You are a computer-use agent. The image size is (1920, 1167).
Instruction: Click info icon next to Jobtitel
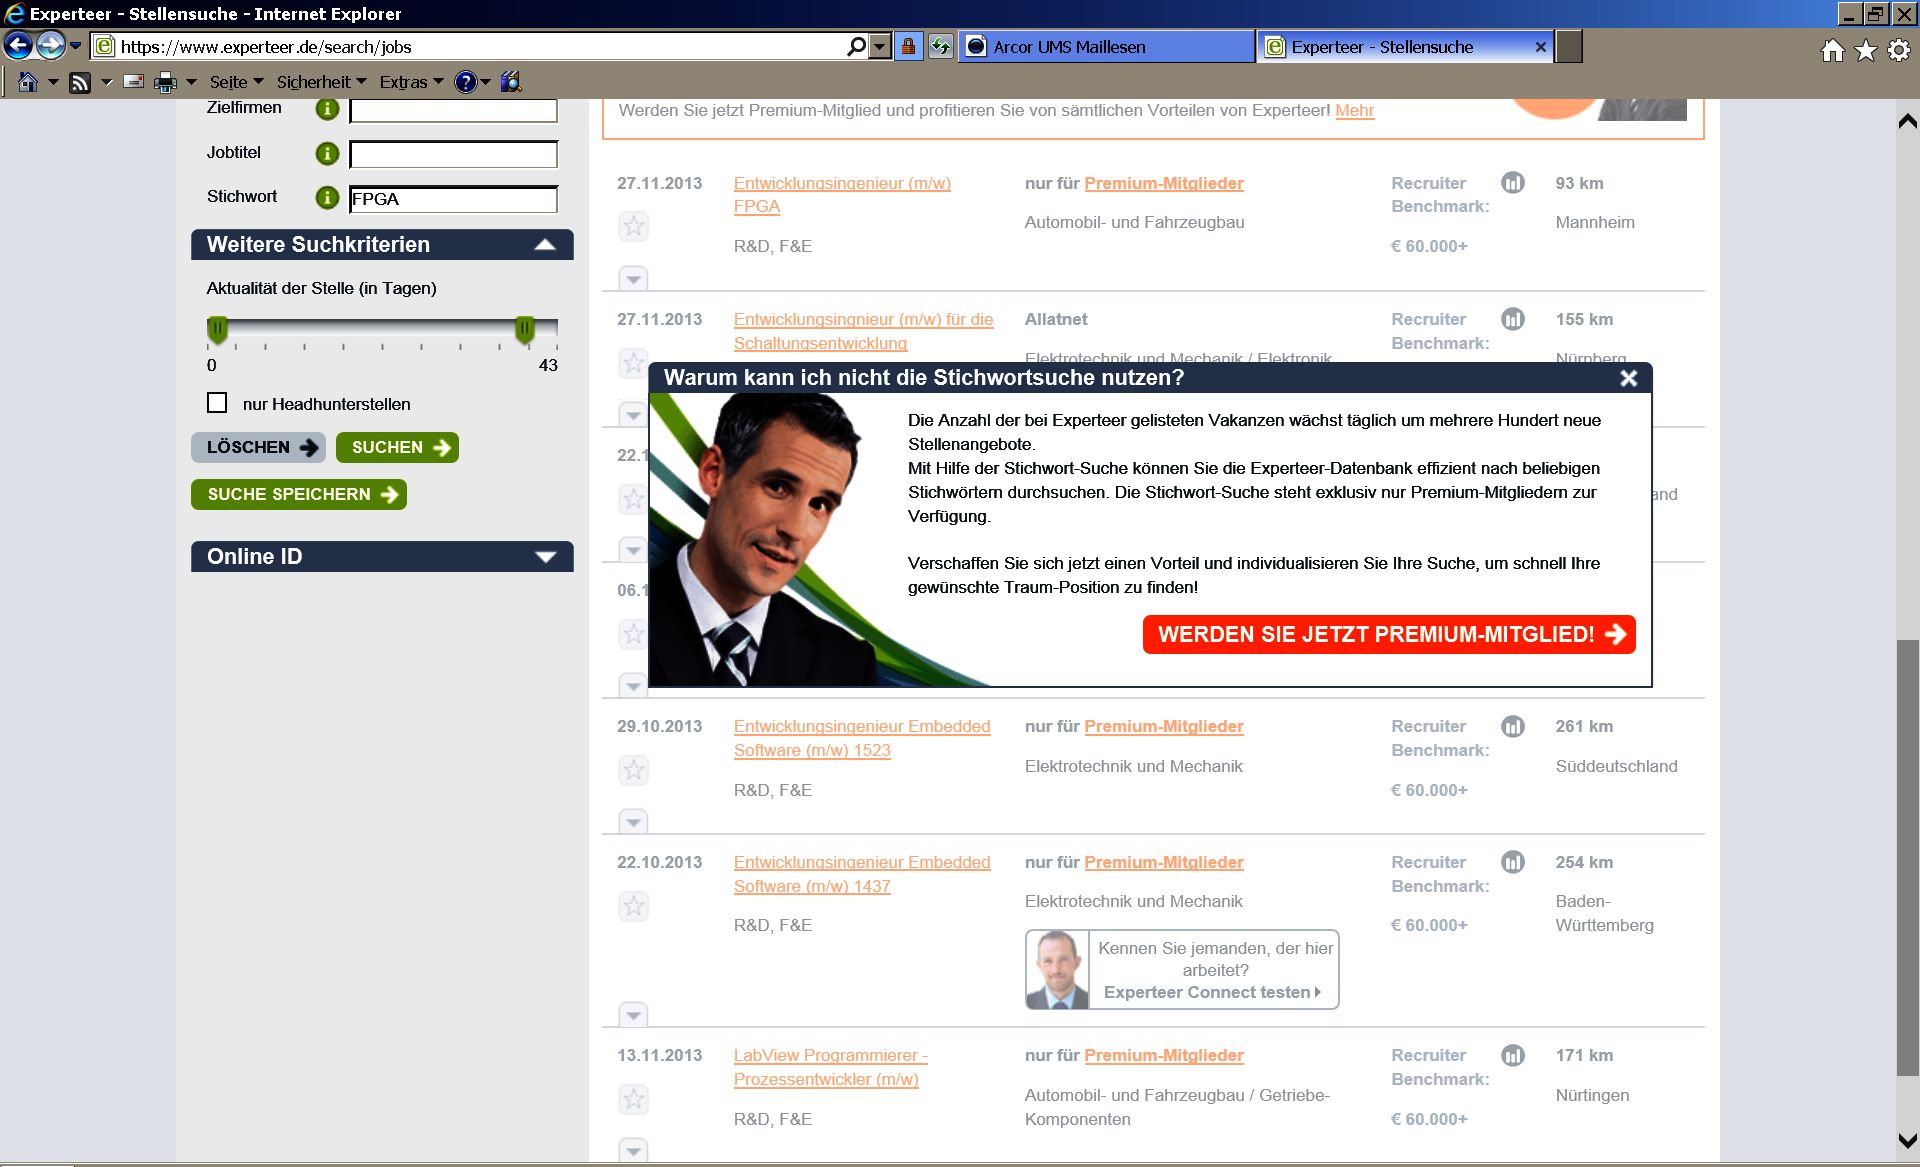(x=327, y=153)
